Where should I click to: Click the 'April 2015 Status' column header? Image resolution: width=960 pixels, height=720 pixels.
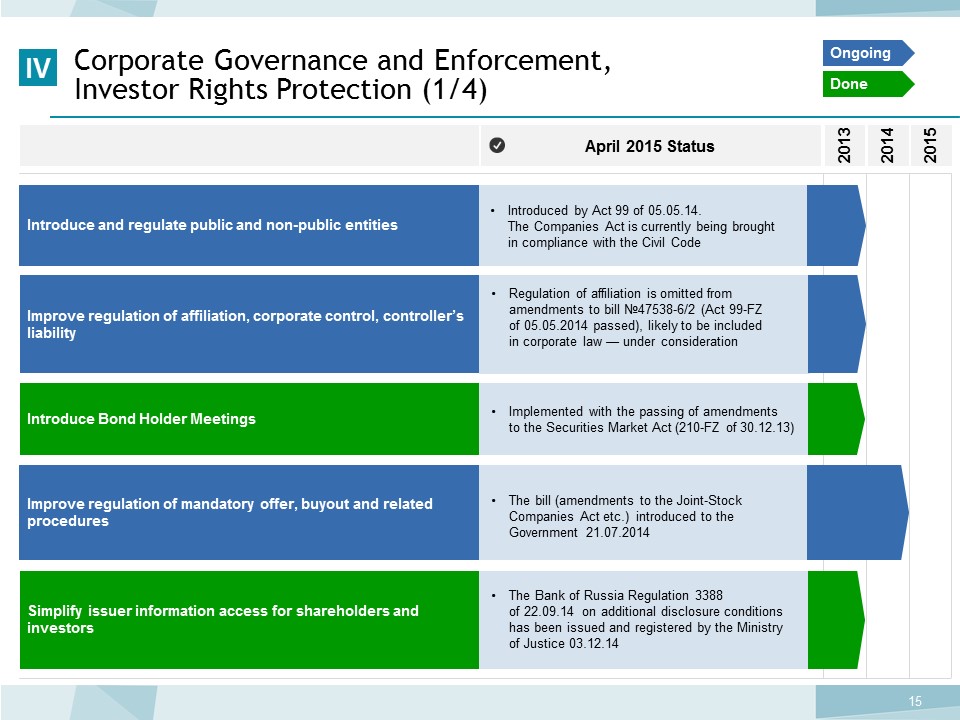[650, 146]
